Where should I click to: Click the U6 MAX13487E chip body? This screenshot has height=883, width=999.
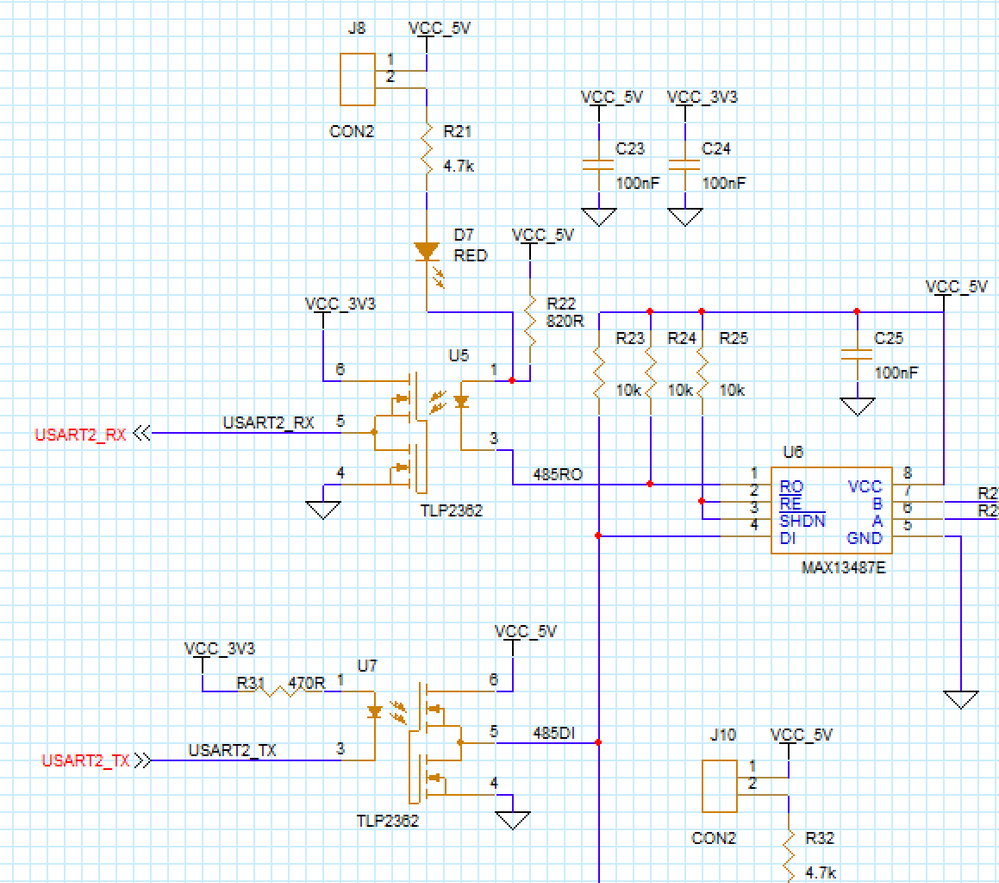point(831,510)
